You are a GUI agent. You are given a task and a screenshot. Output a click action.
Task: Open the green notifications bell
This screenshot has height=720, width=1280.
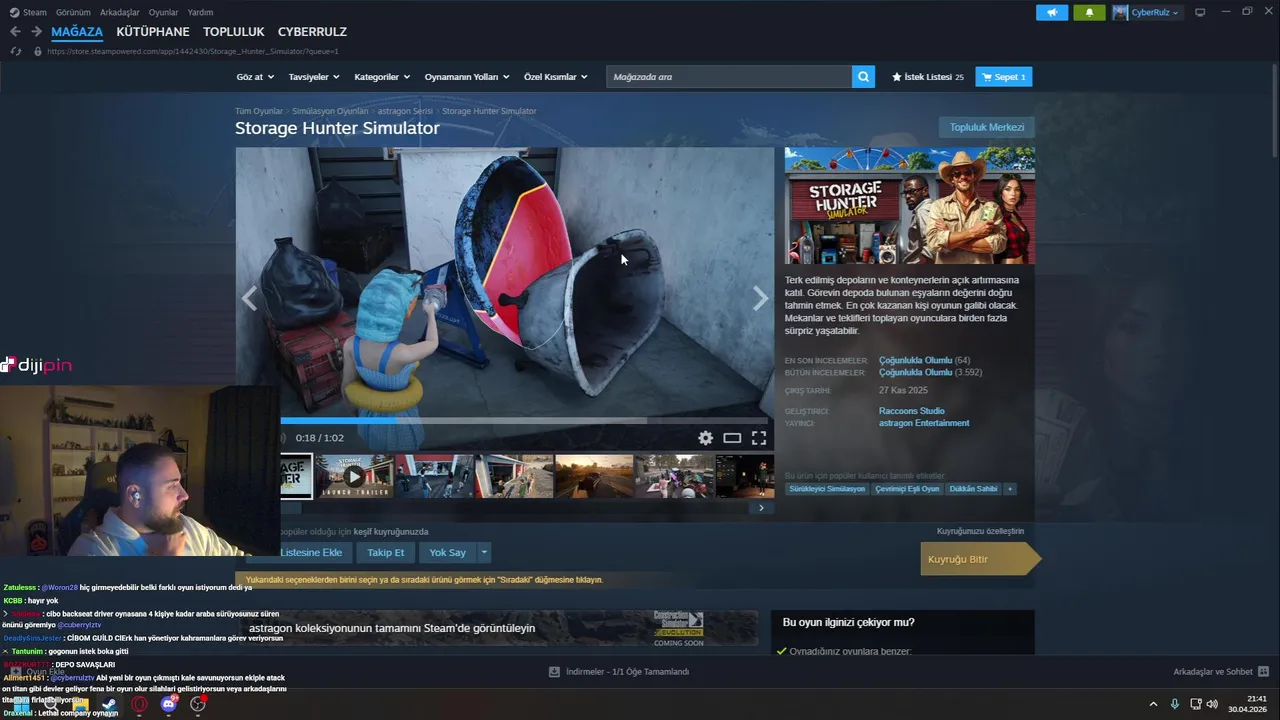click(x=1089, y=12)
